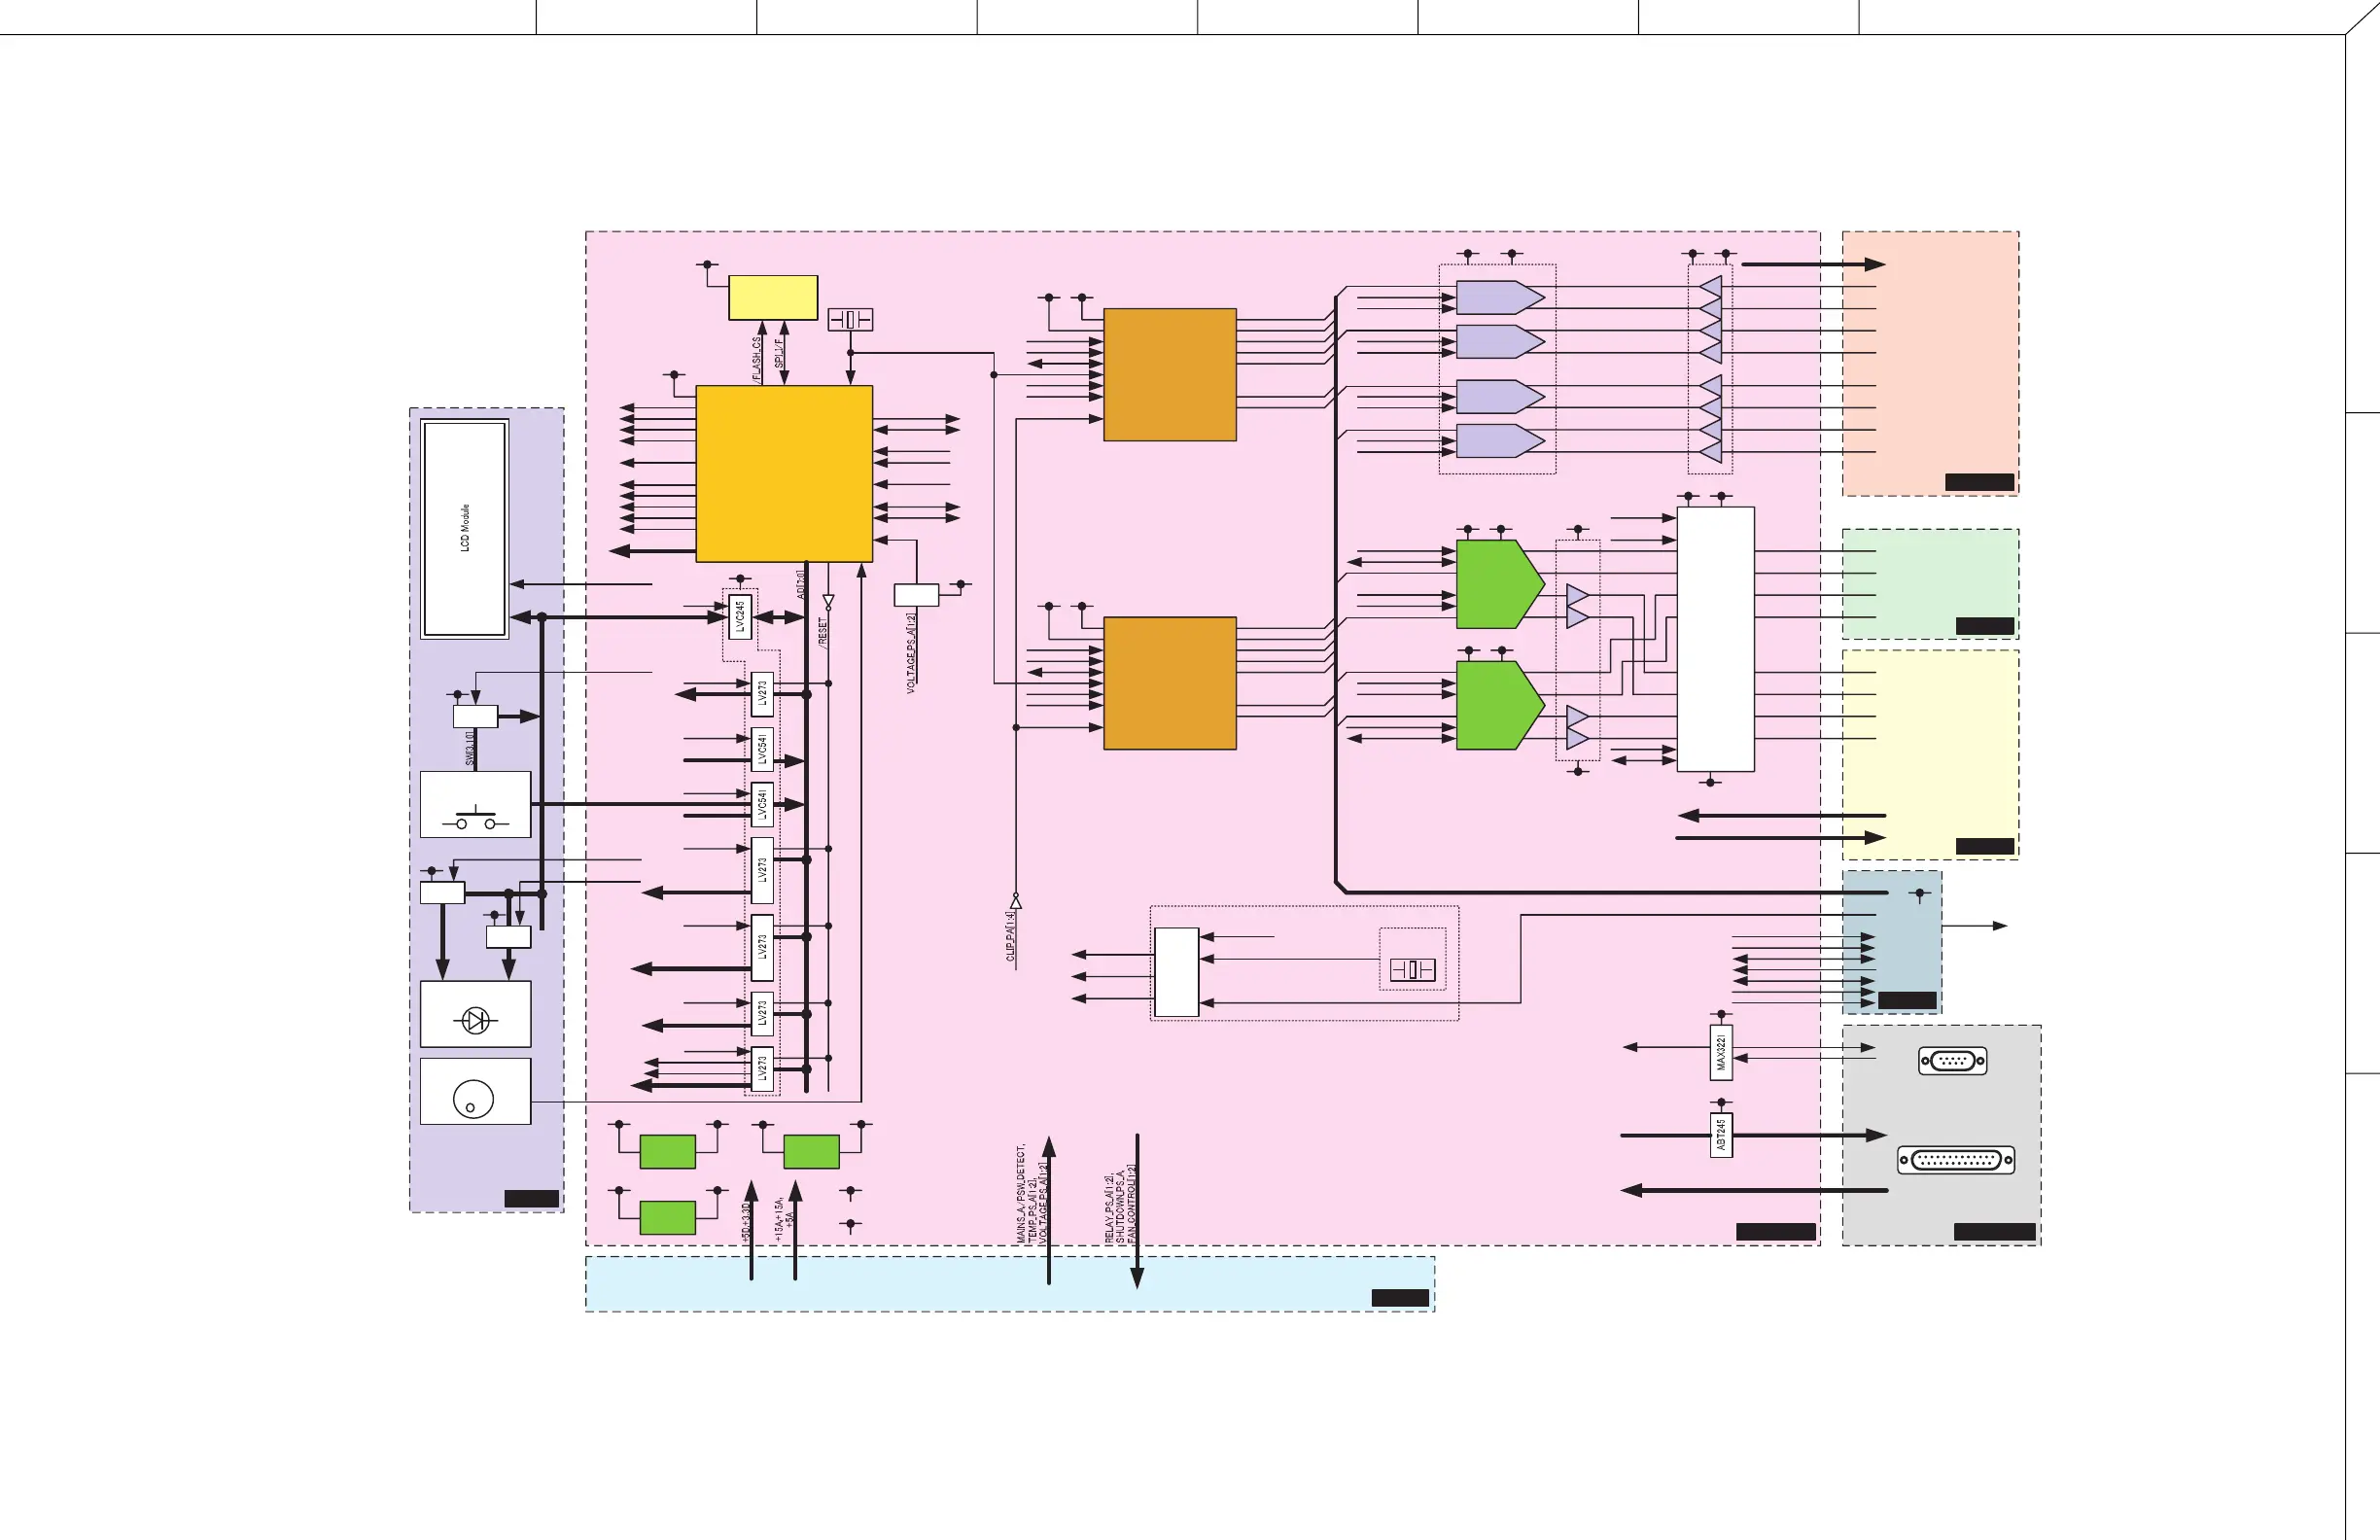Click the topmost purple DAC pentagon
This screenshot has height=1540, width=2380.
(x=1496, y=298)
